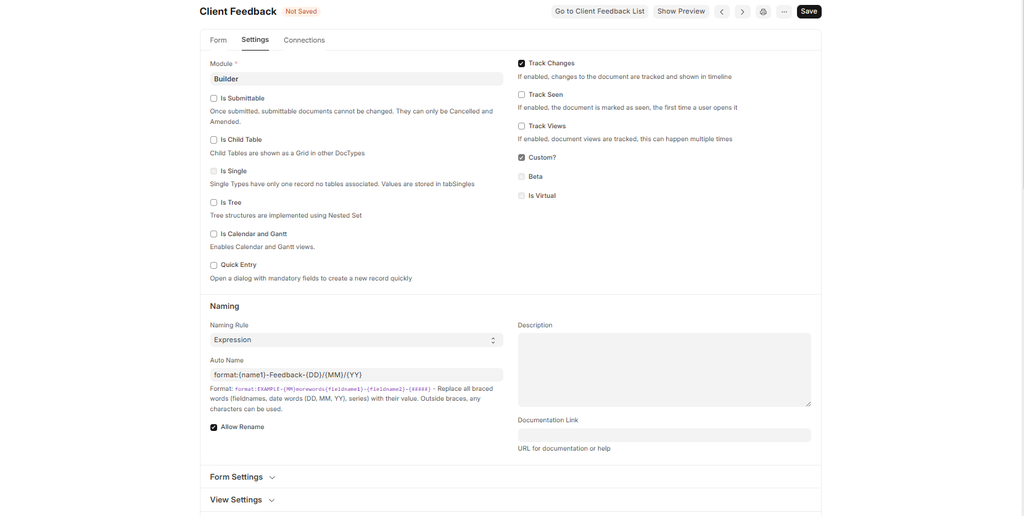The width and height of the screenshot is (1024, 516).
Task: Click Show Preview button
Action: (681, 12)
